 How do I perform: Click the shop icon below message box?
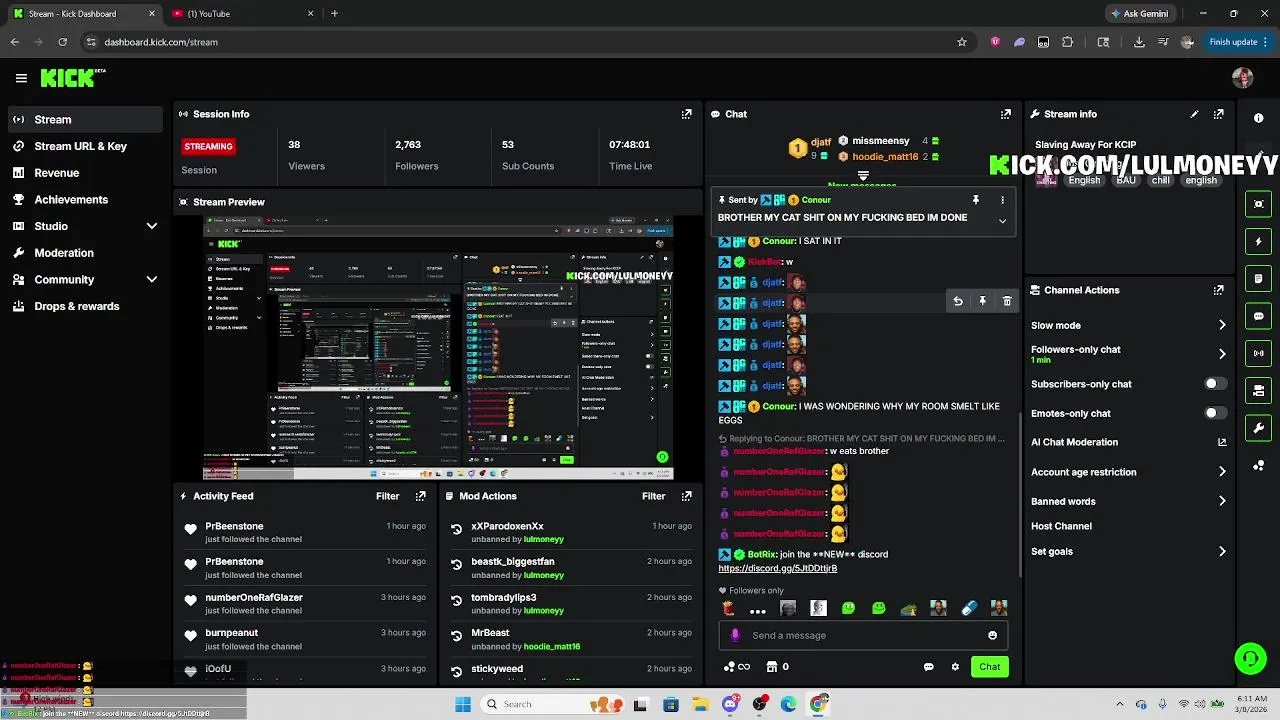click(771, 667)
